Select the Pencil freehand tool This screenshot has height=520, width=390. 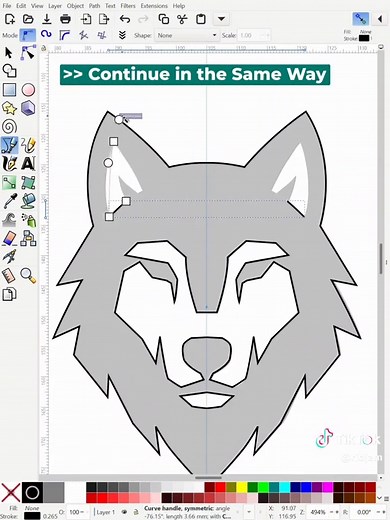click(x=28, y=145)
